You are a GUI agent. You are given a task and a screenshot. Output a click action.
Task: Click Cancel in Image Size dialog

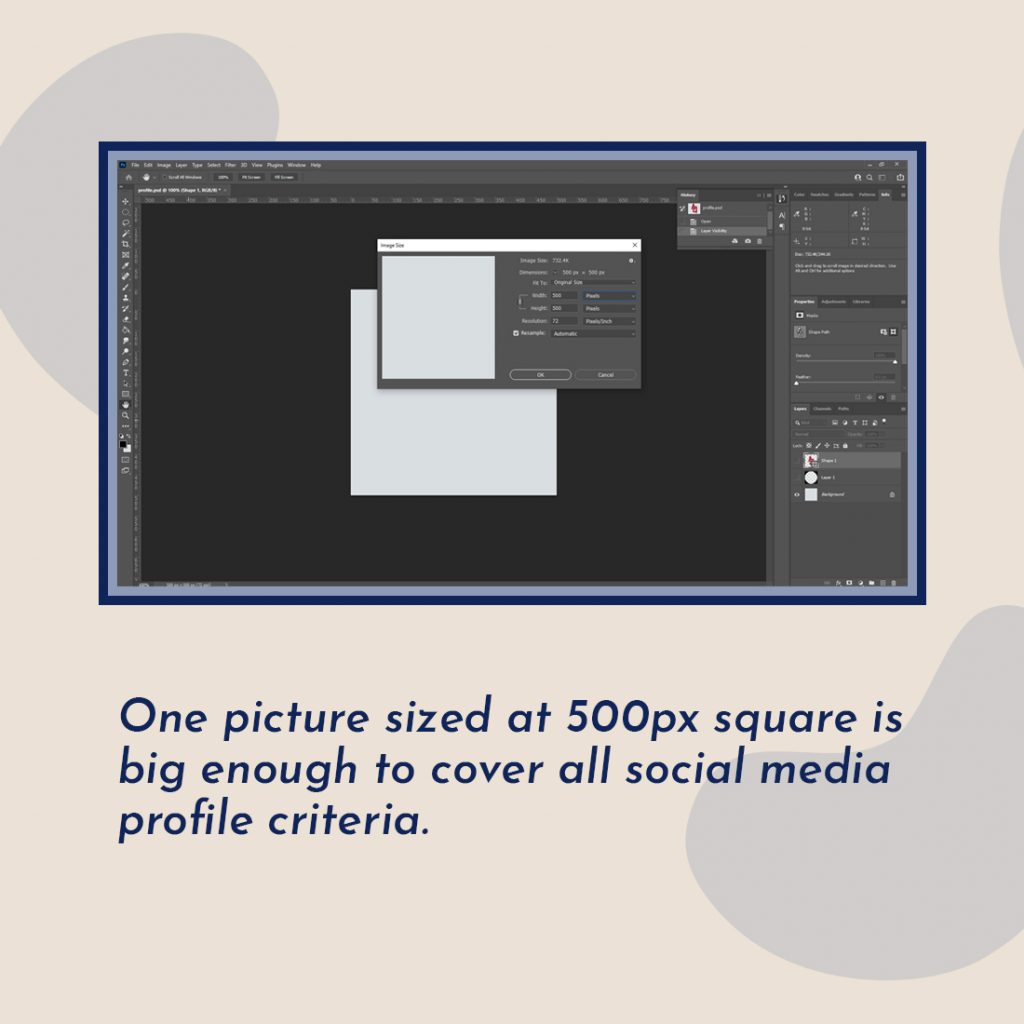pos(605,375)
